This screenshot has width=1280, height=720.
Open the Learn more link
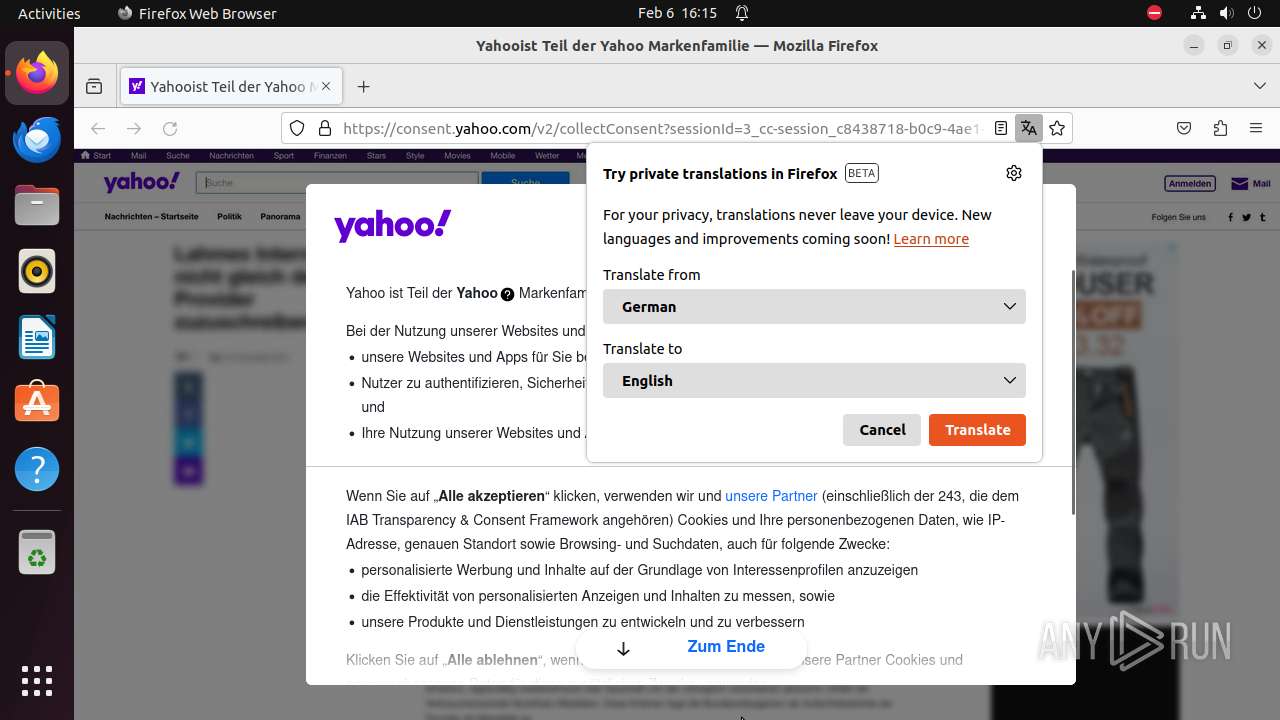coord(931,239)
